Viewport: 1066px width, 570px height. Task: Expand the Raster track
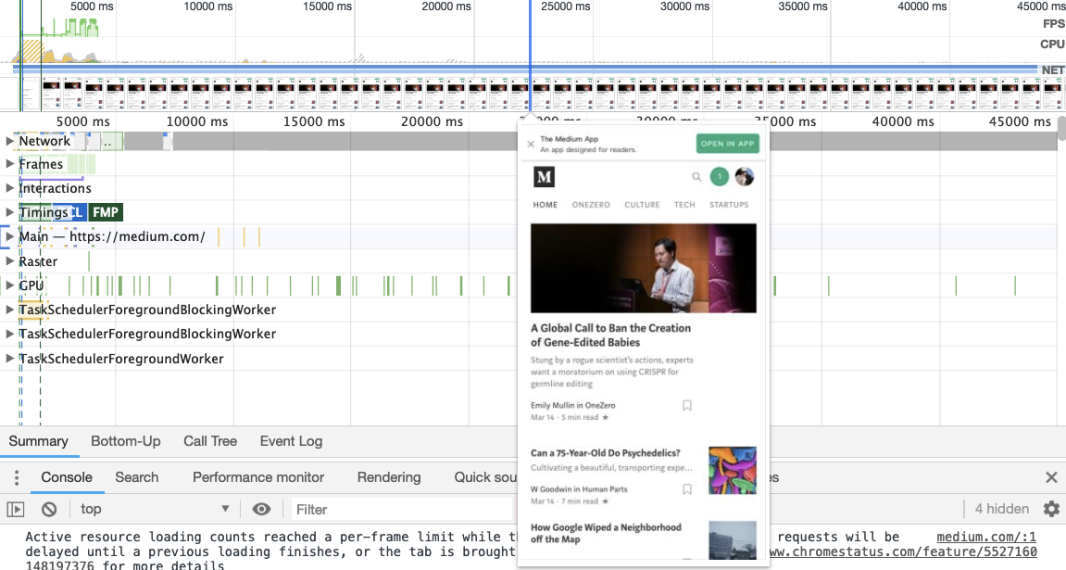coord(10,261)
